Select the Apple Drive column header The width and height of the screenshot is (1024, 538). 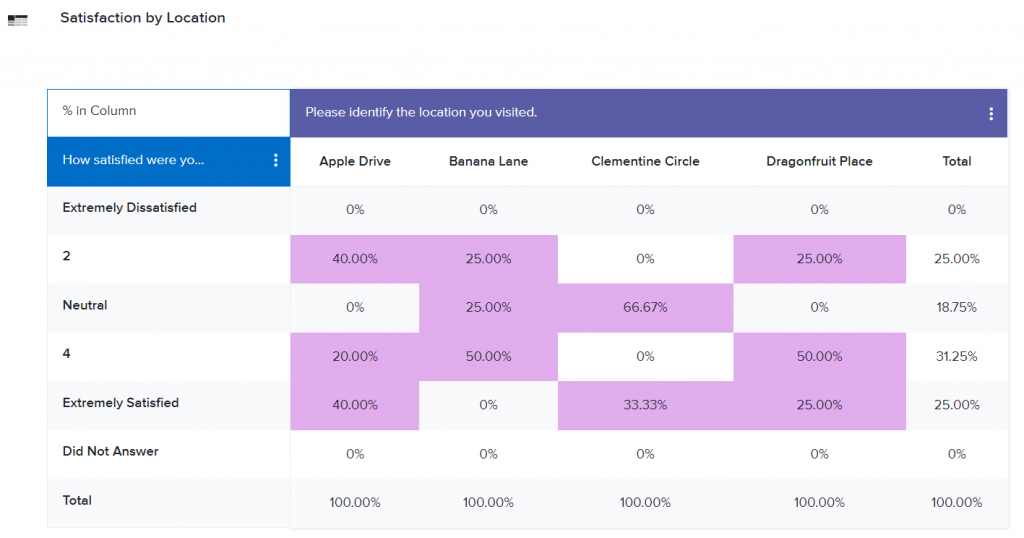click(x=355, y=161)
